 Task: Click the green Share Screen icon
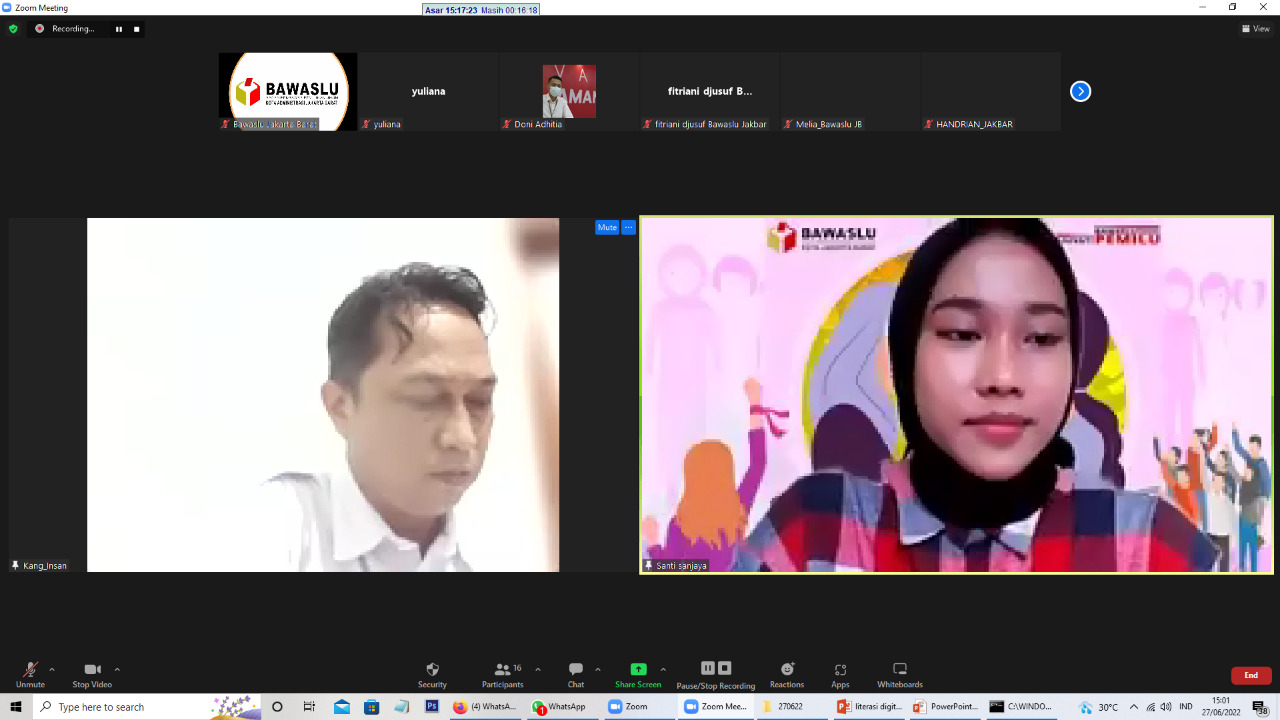638,670
